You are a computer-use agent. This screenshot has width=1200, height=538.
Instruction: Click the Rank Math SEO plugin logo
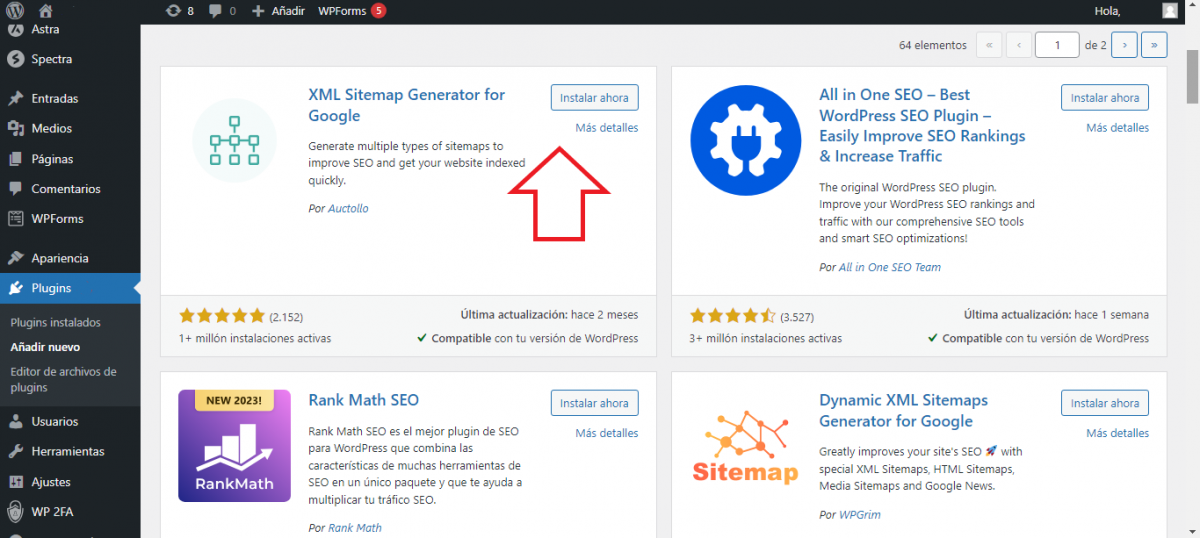234,445
